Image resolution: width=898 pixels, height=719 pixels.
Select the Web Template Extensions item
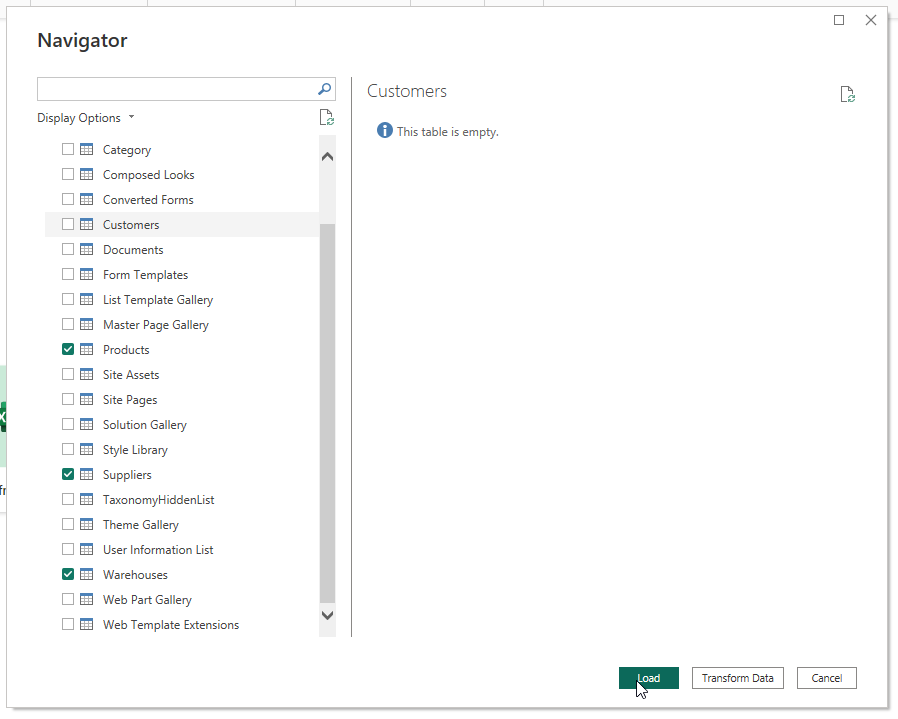171,625
